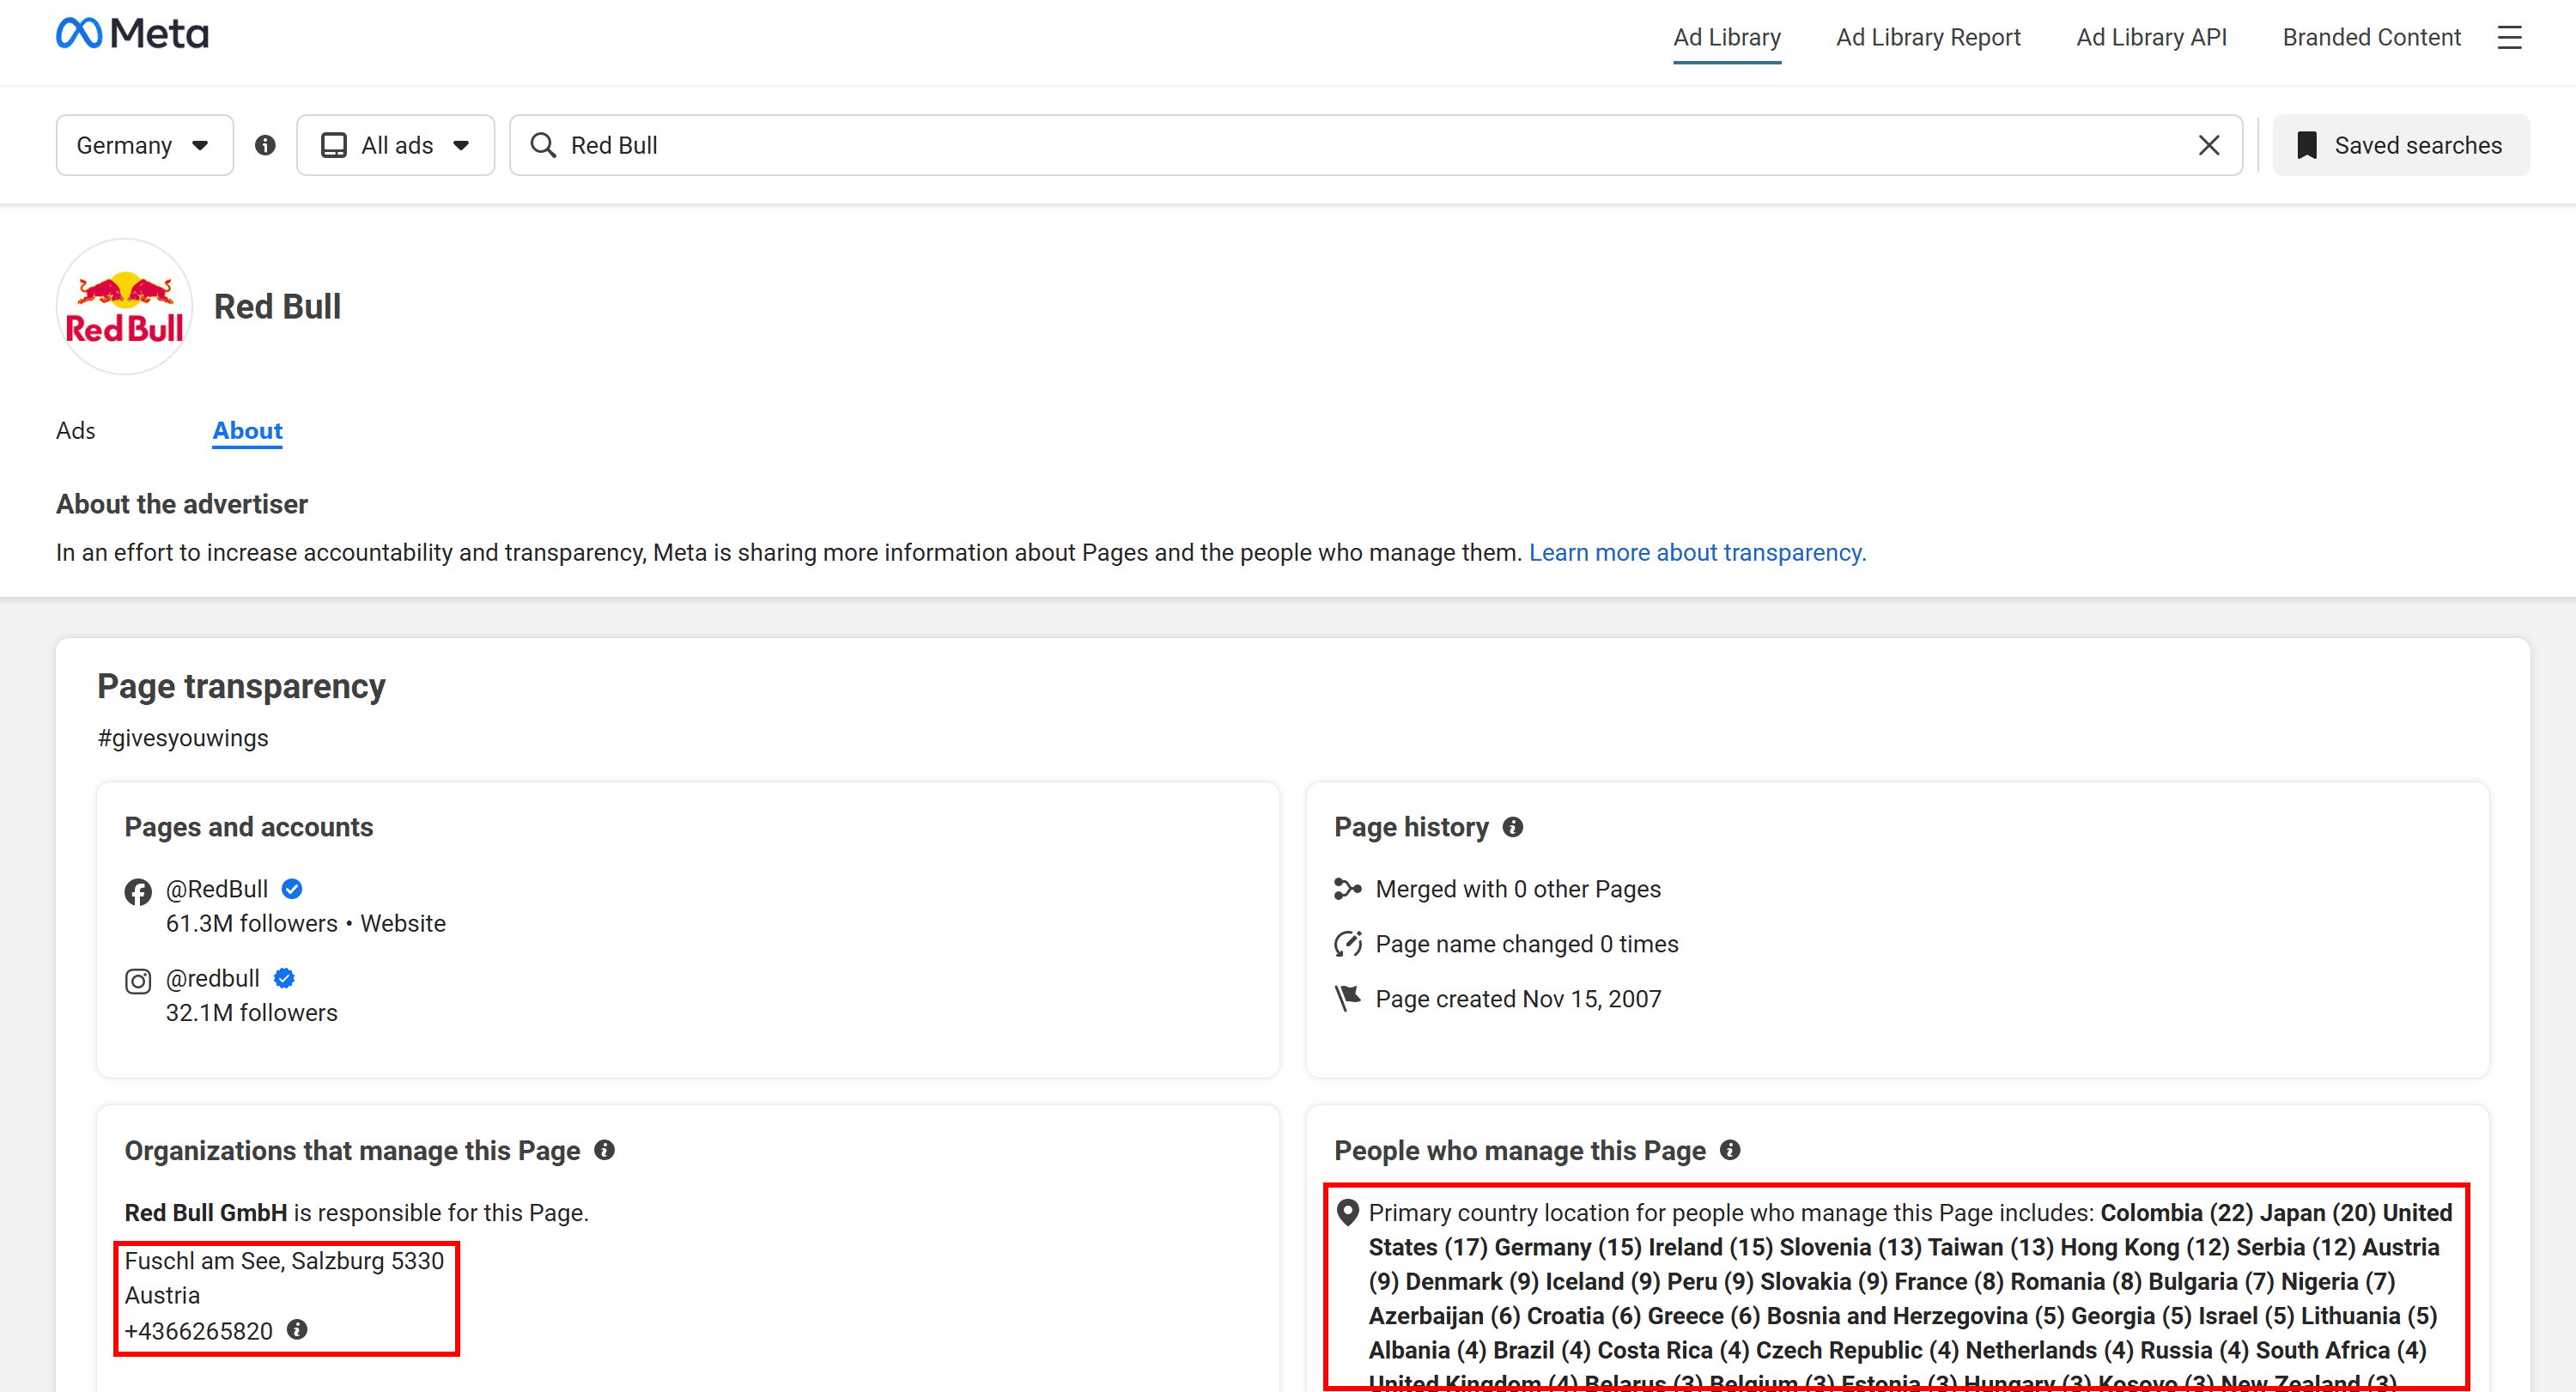Viewport: 2576px width, 1392px height.
Task: Open the hamburger navigation menu
Action: [2510, 37]
